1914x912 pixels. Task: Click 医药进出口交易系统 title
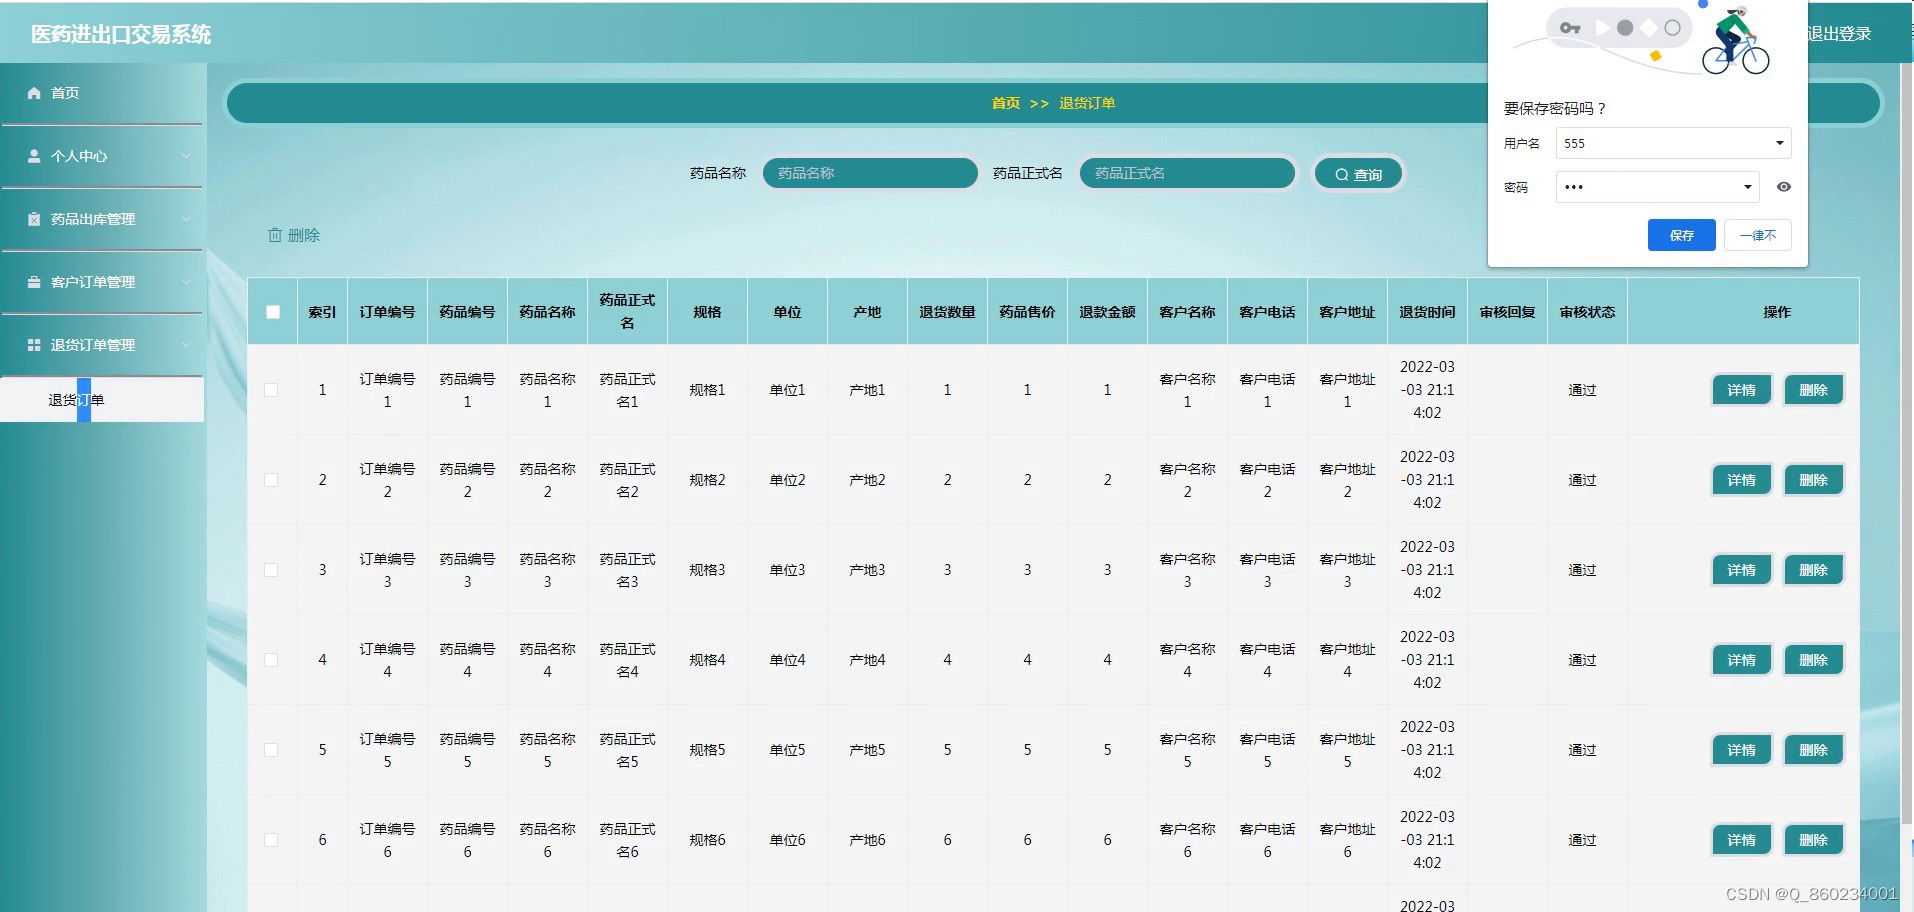[121, 34]
